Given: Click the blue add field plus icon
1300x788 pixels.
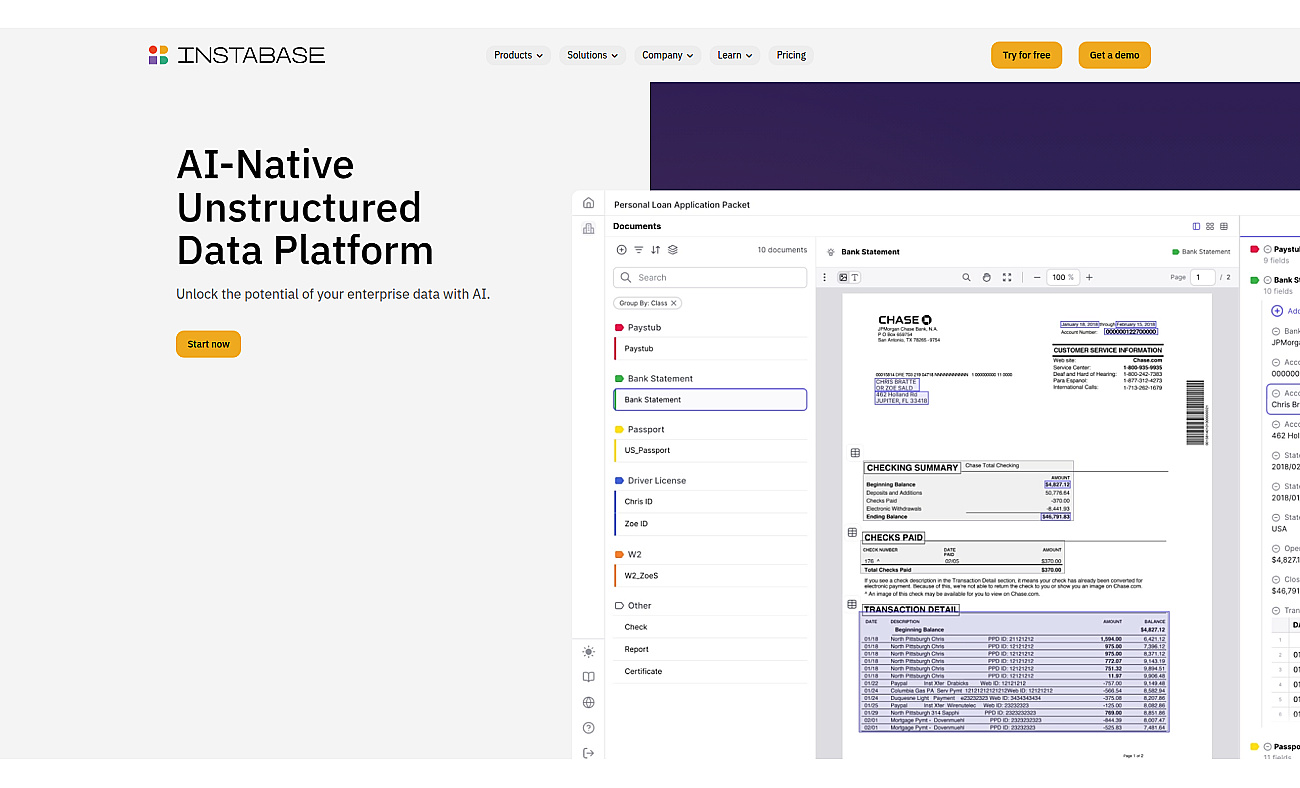Looking at the screenshot, I should click(1277, 311).
